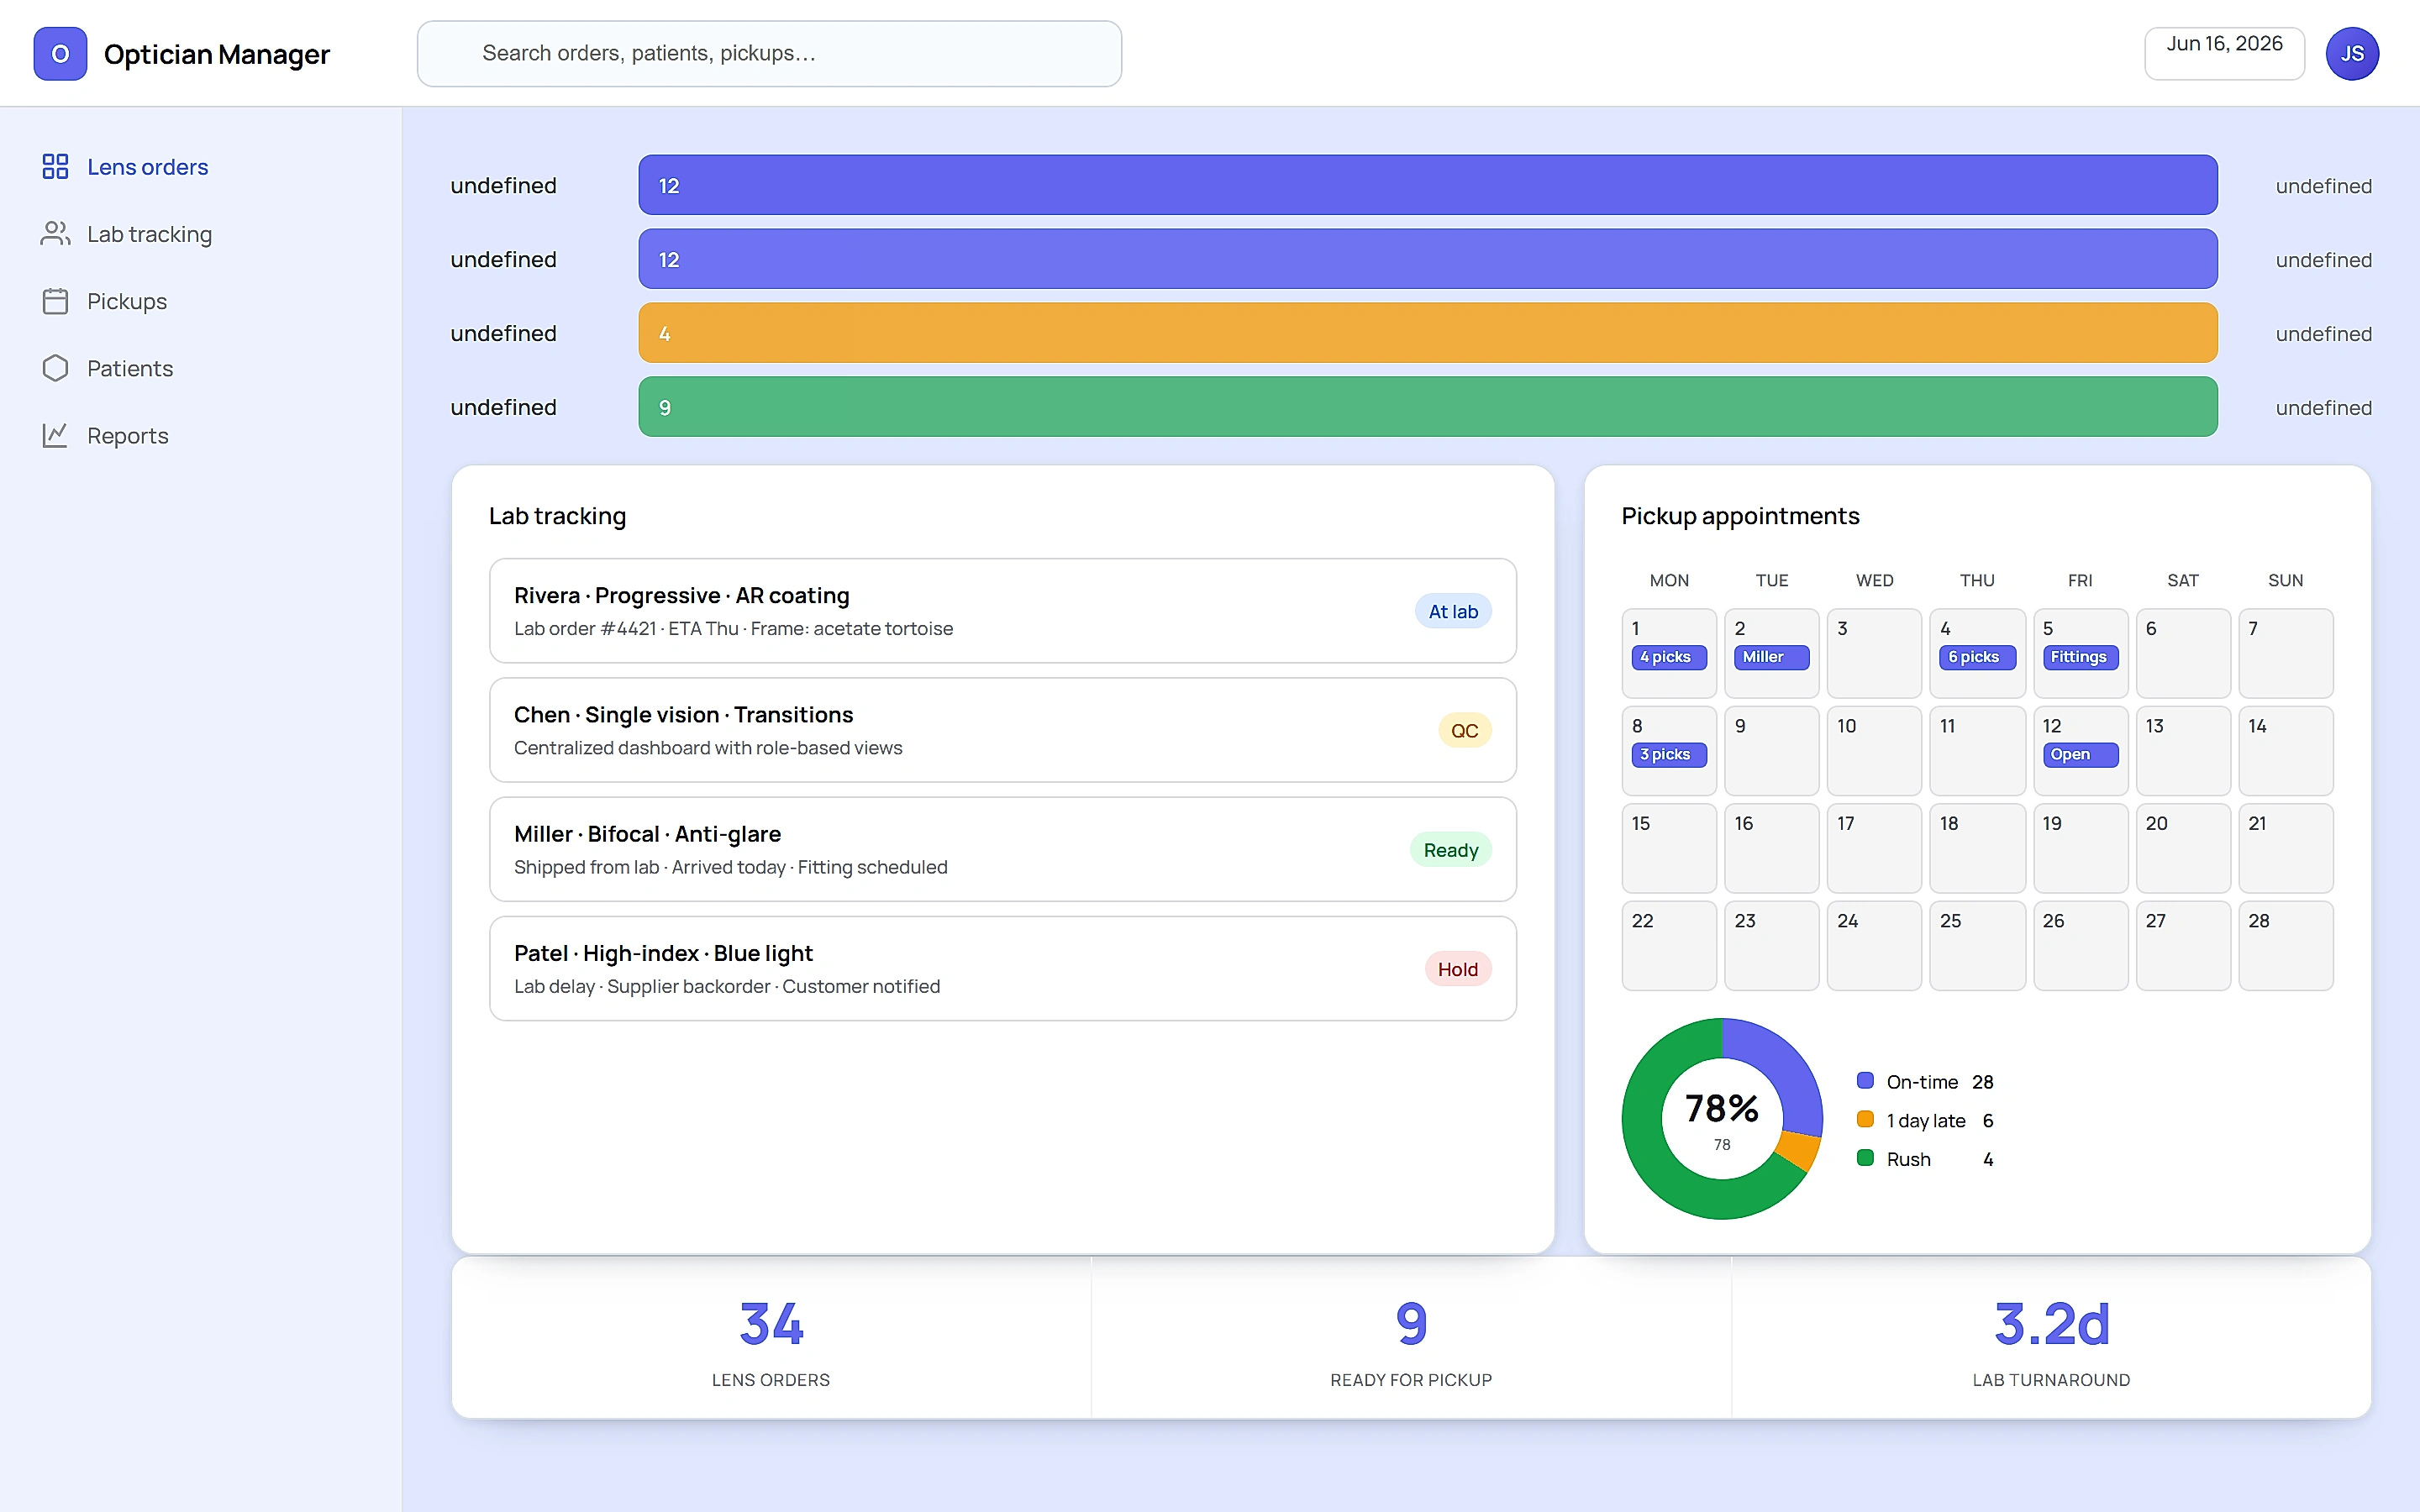Click the Optician Manager title
The height and width of the screenshot is (1512, 2420).
click(216, 54)
